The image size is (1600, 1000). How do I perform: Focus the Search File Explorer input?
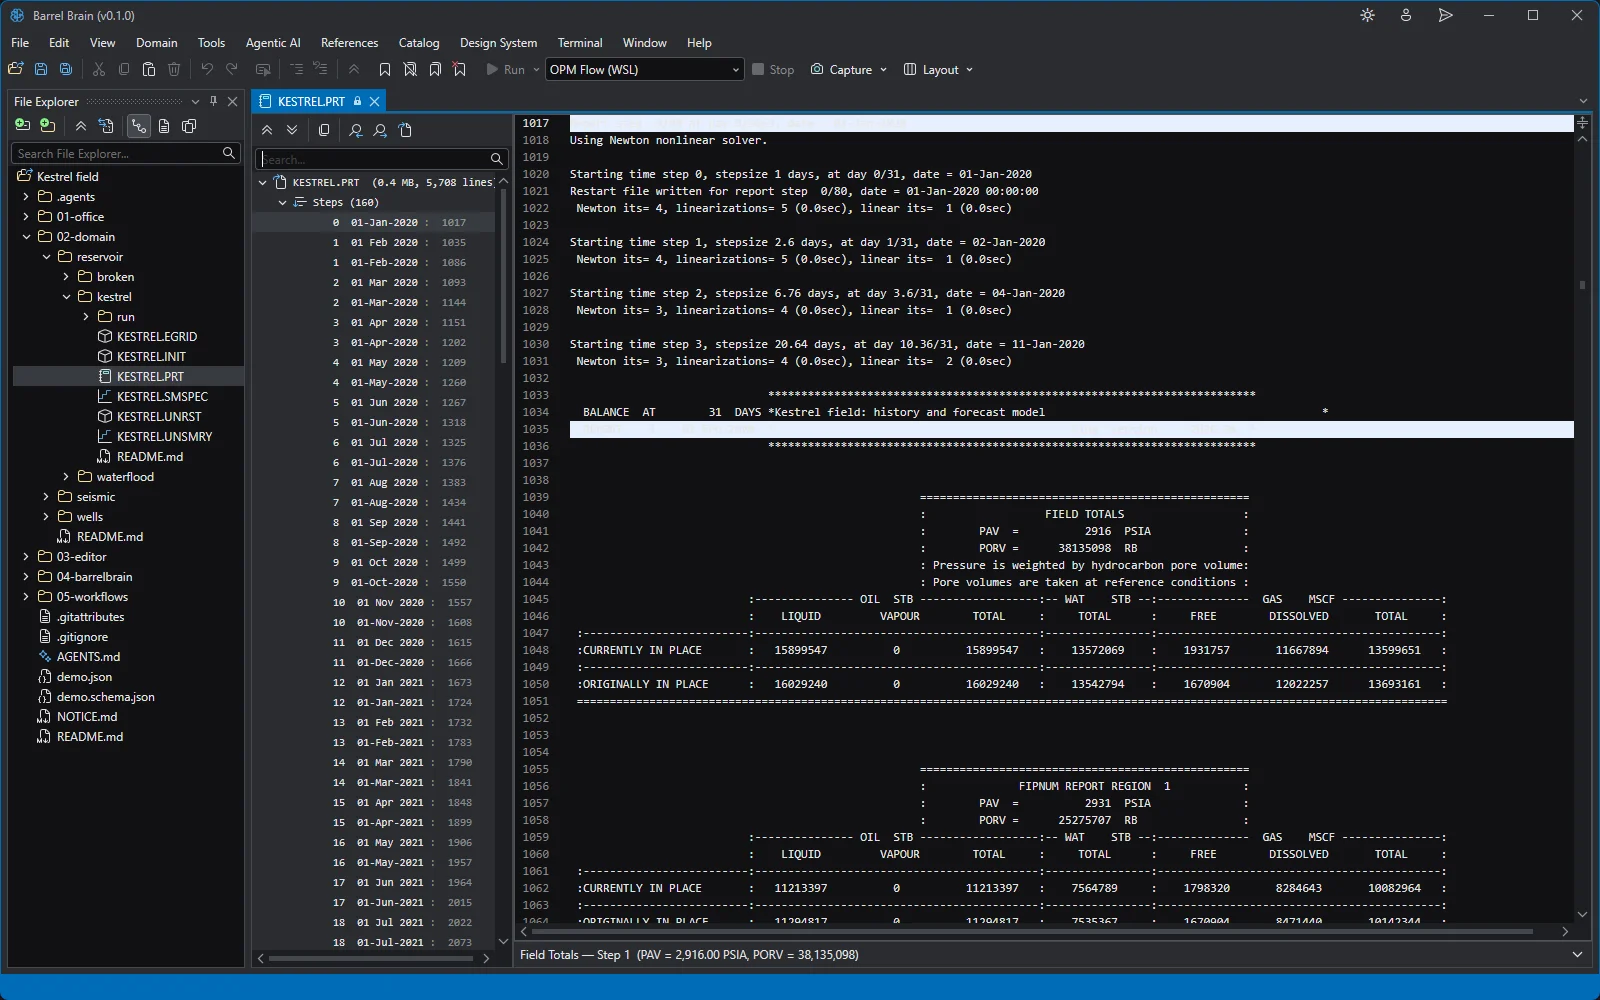coord(126,153)
